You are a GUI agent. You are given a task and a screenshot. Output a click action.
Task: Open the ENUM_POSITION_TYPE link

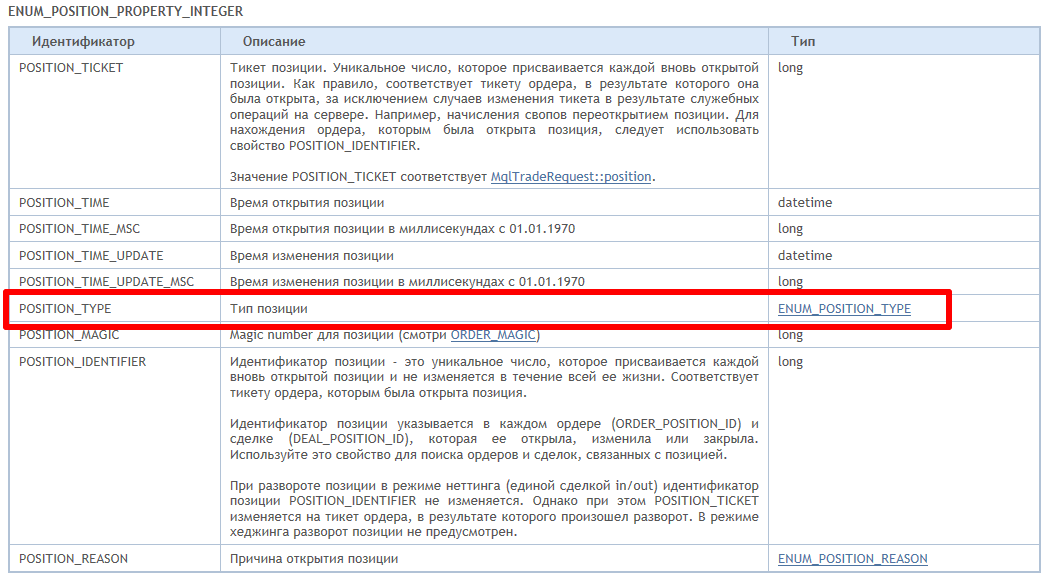(x=844, y=309)
